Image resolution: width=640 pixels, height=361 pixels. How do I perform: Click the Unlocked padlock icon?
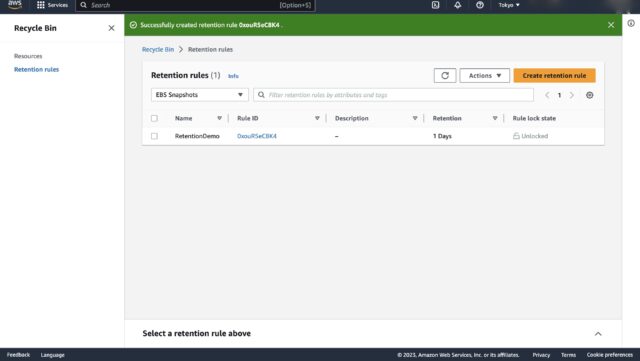tap(516, 136)
